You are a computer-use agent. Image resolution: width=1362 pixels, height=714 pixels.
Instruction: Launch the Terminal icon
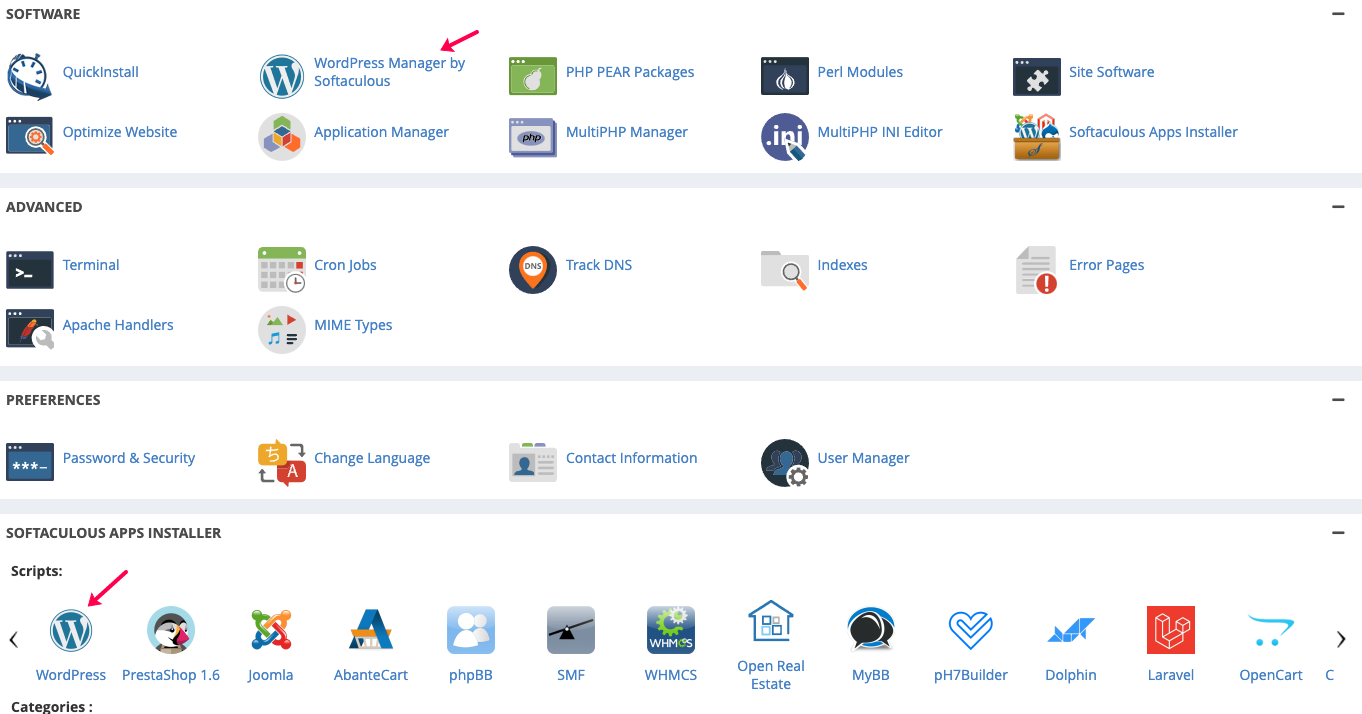30,269
